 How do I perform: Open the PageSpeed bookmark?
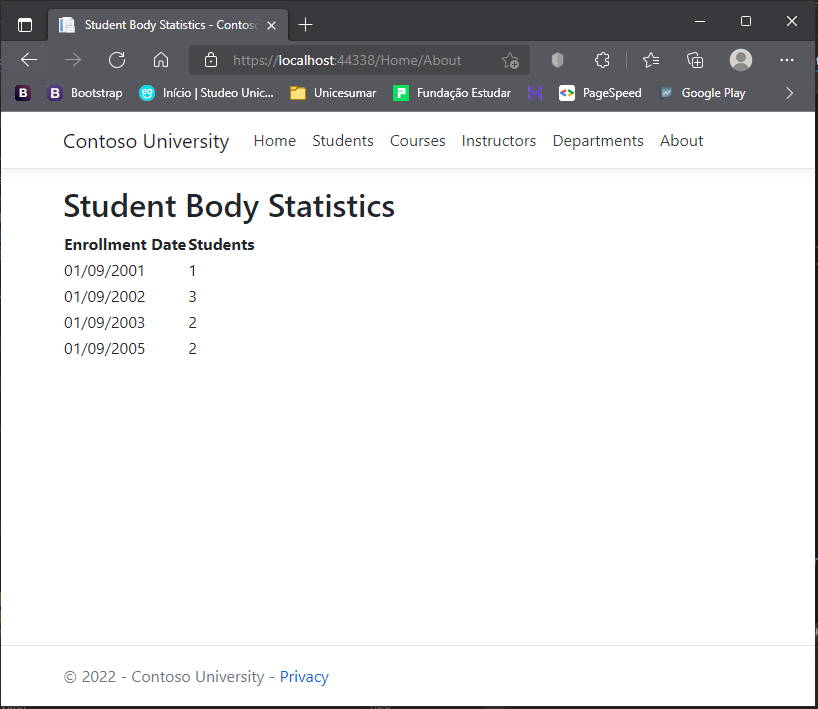click(599, 92)
